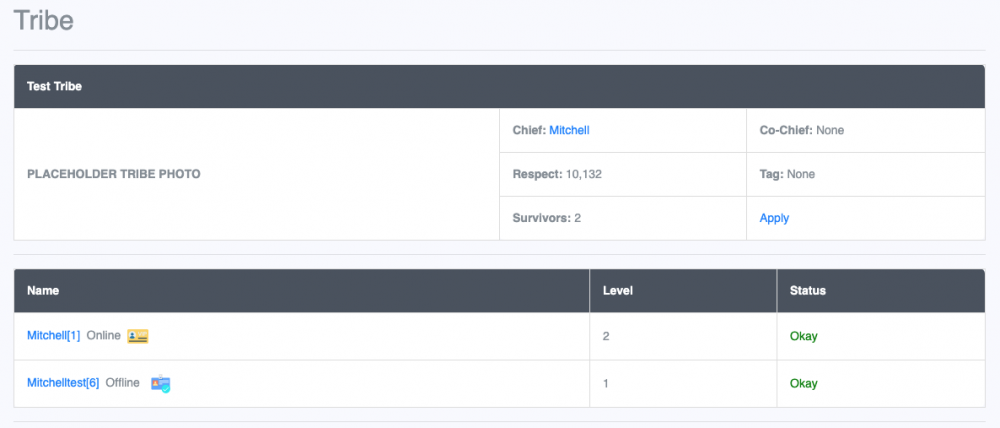Click the Test Tribe panel header
Screen dimensions: 1000x428
point(54,87)
